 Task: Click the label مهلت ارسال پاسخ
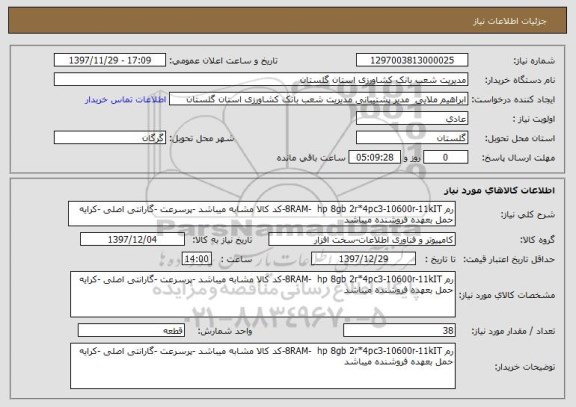coord(518,158)
